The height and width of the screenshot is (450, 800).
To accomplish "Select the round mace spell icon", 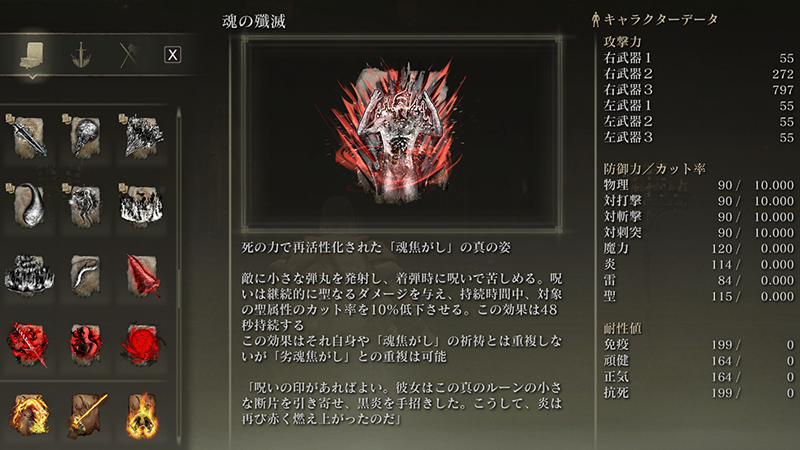I will click(x=85, y=137).
